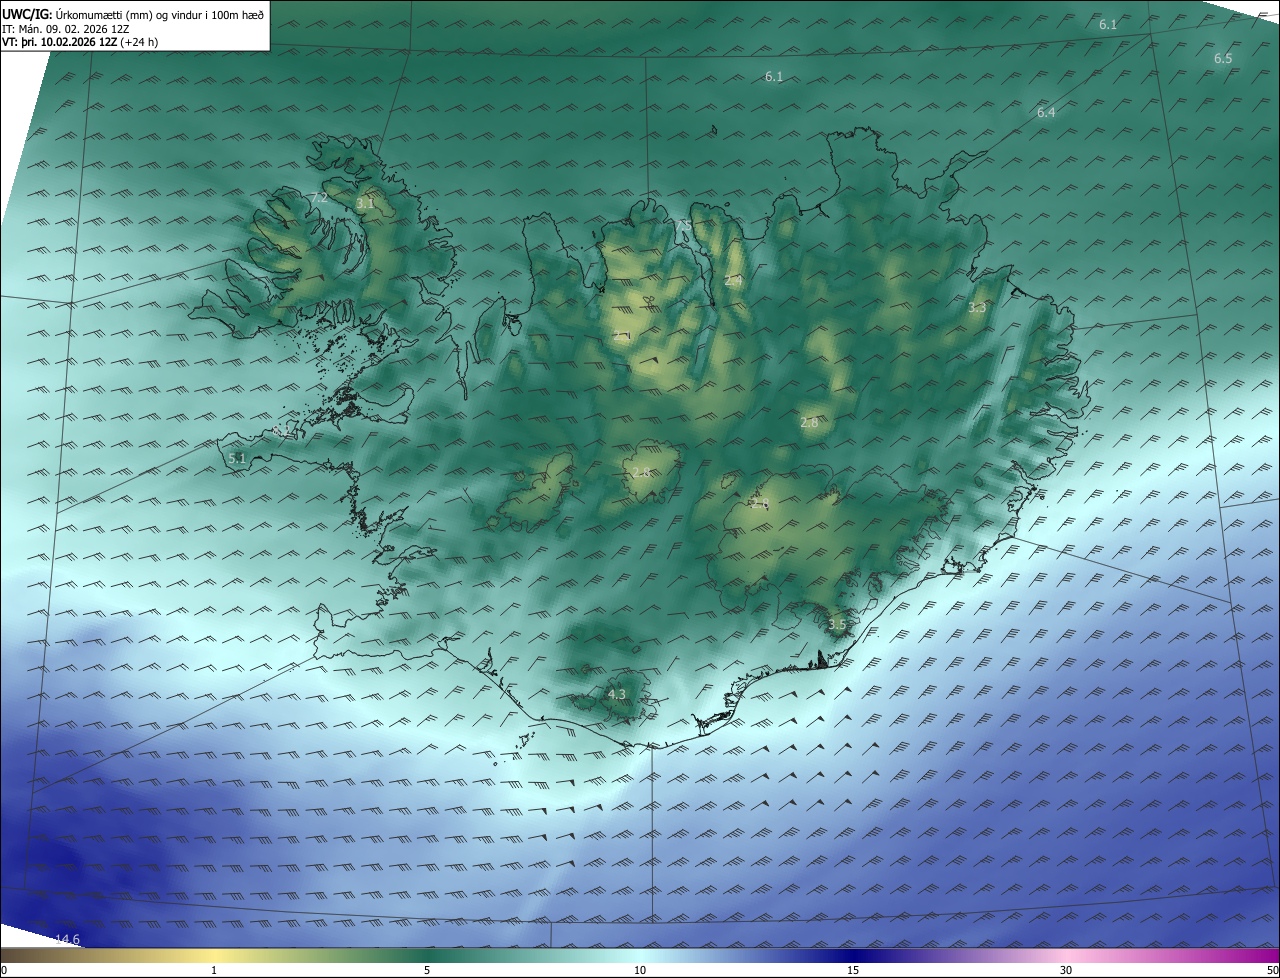Click the 2.4 value label

click(733, 281)
